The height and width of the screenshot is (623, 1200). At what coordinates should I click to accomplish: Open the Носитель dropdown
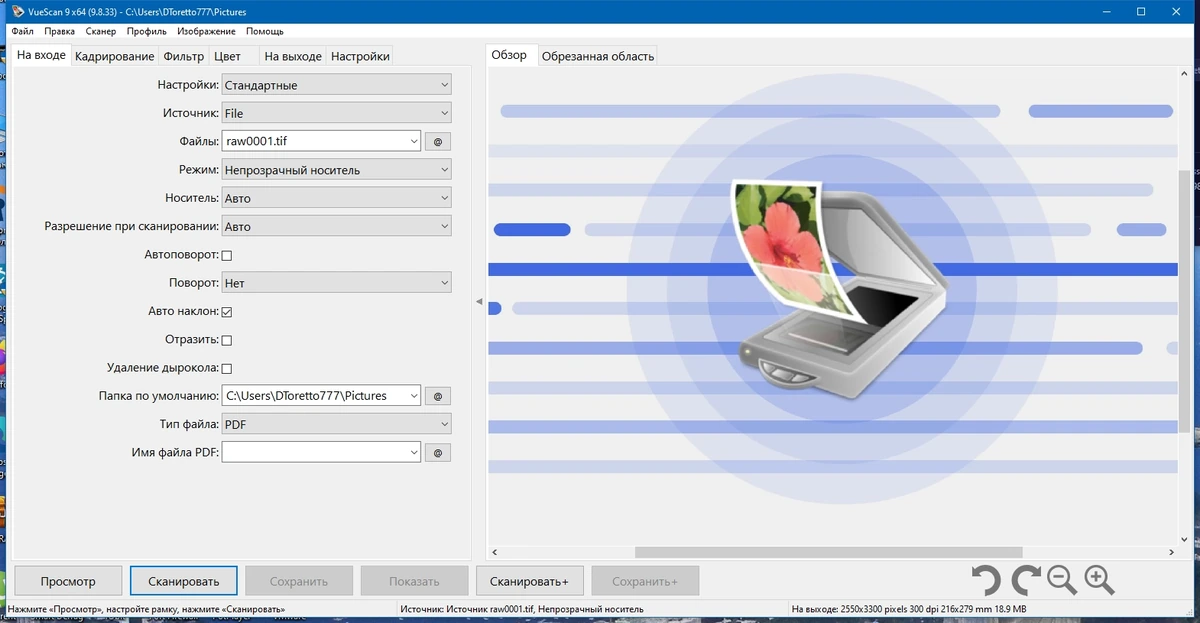click(x=336, y=198)
